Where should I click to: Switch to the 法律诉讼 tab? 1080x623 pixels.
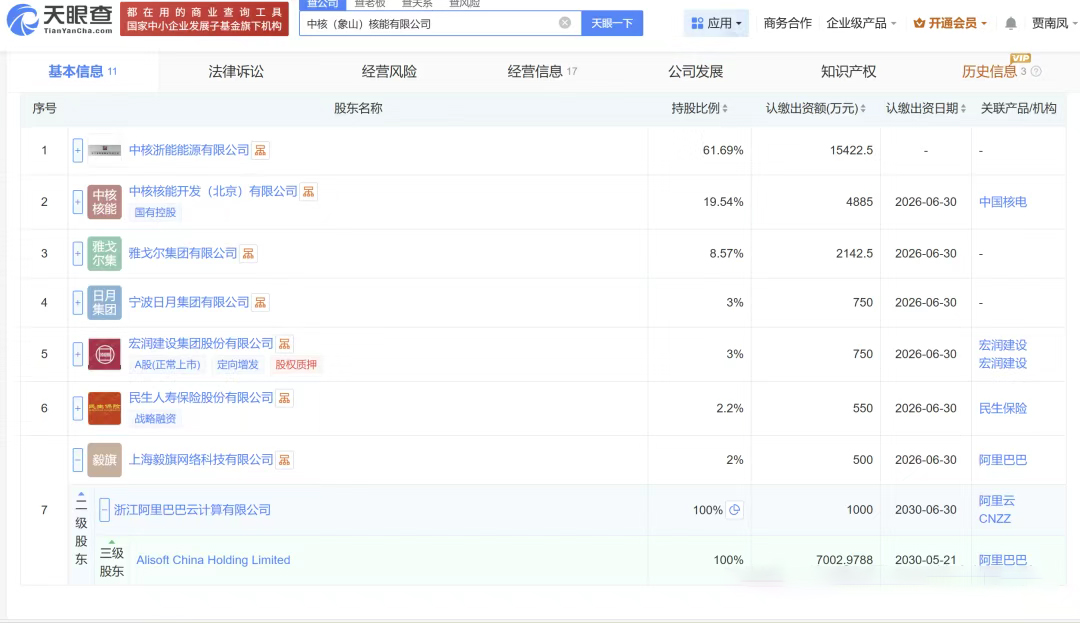(x=236, y=72)
